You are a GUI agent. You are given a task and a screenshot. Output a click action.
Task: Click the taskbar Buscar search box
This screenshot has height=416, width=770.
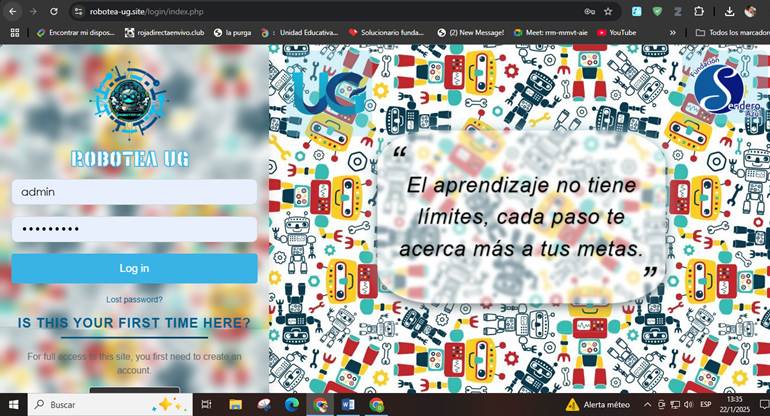[x=100, y=405]
